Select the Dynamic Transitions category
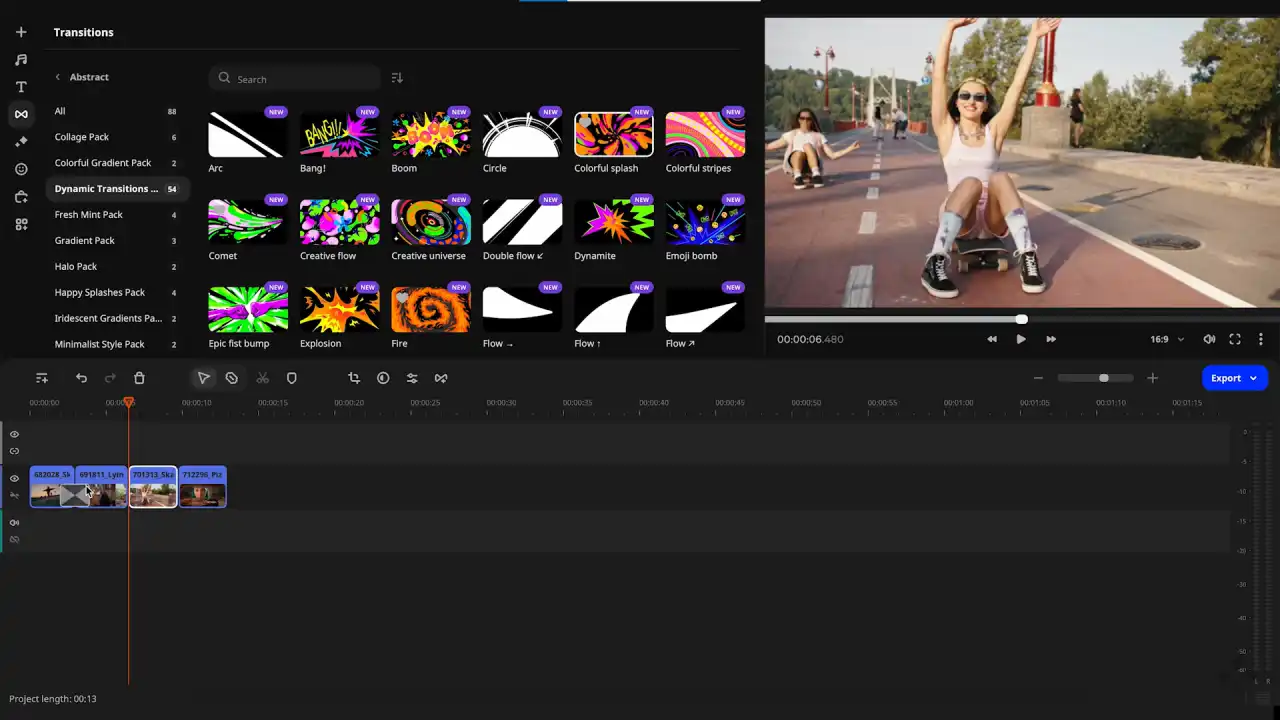Image resolution: width=1280 pixels, height=720 pixels. coord(116,189)
